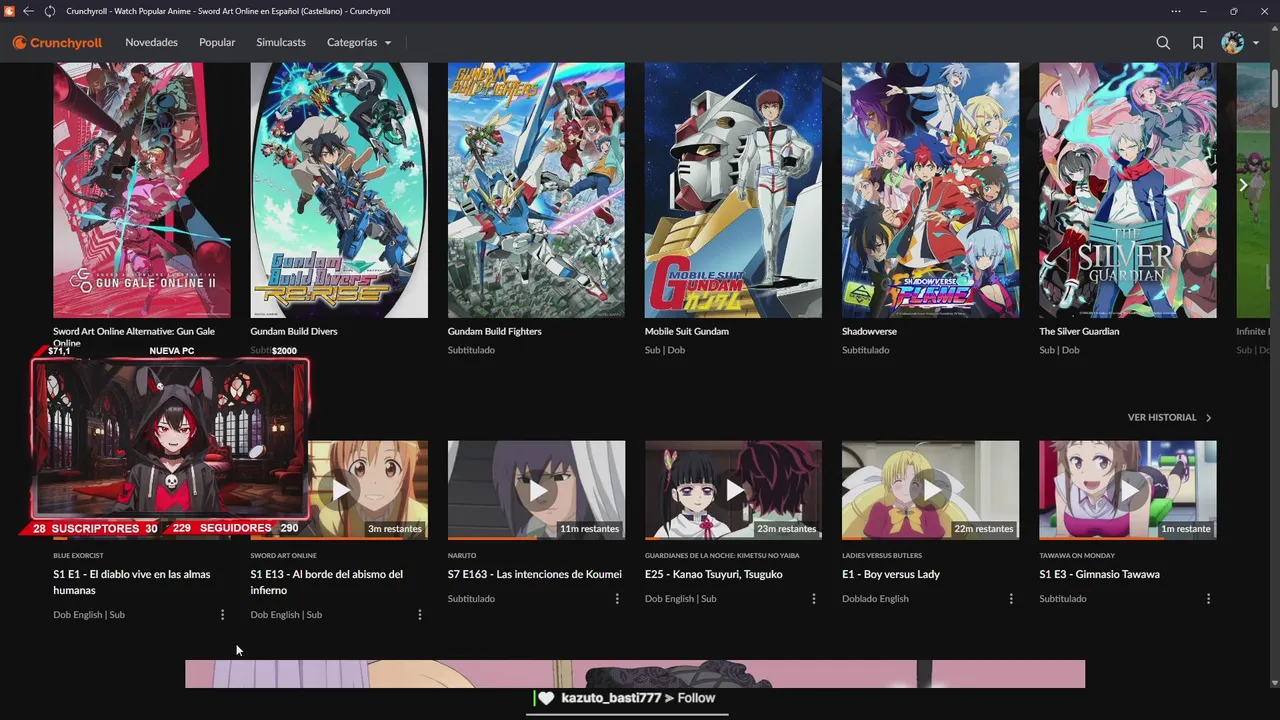Open VER HISTORIAL link
The width and height of the screenshot is (1280, 720).
coord(1169,417)
